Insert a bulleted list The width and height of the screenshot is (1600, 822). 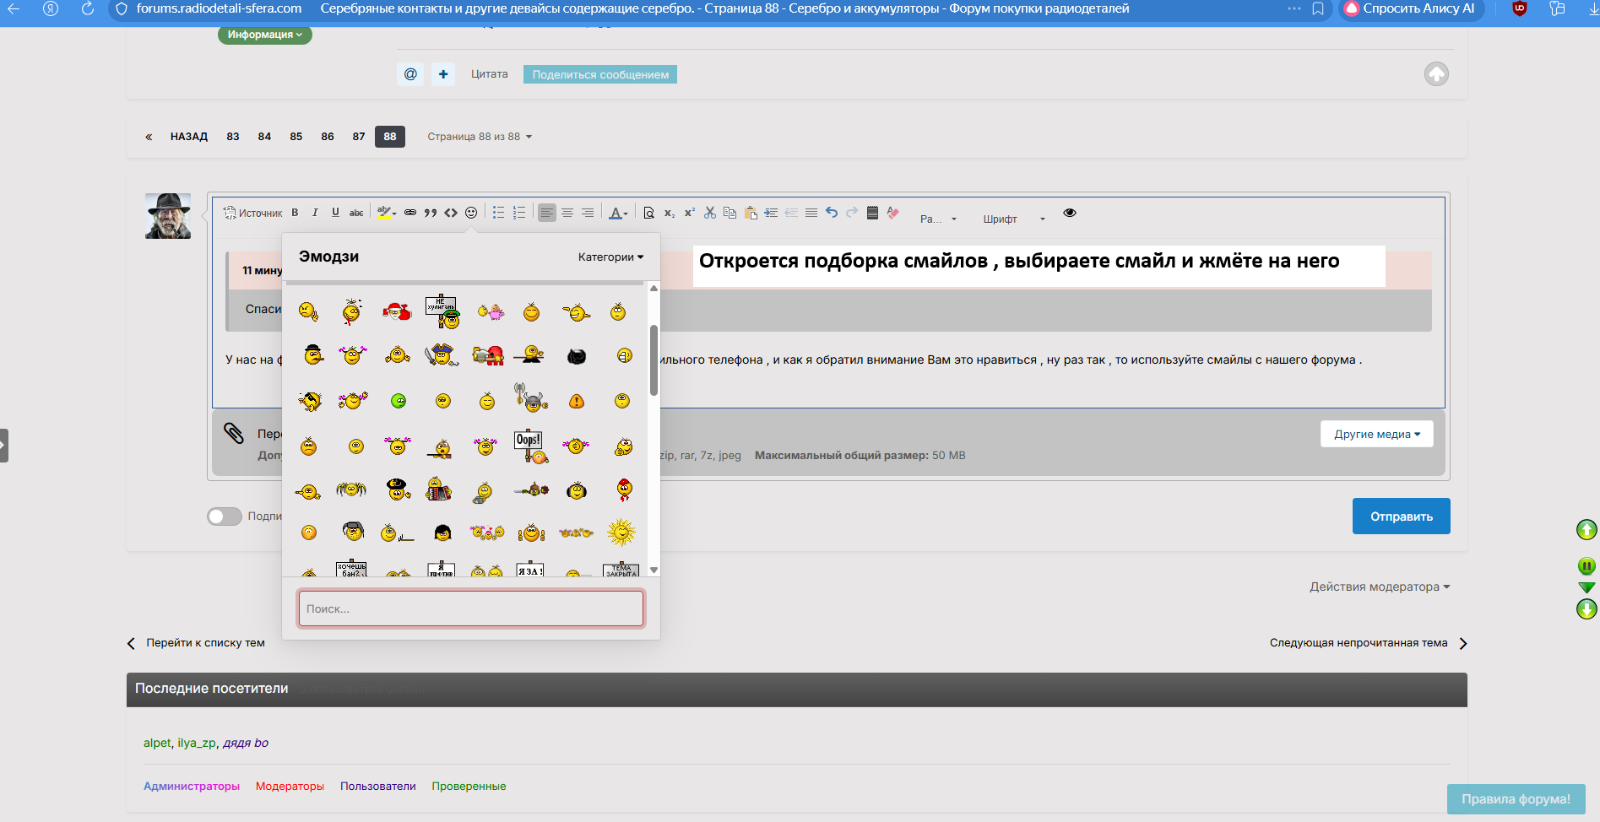[498, 213]
